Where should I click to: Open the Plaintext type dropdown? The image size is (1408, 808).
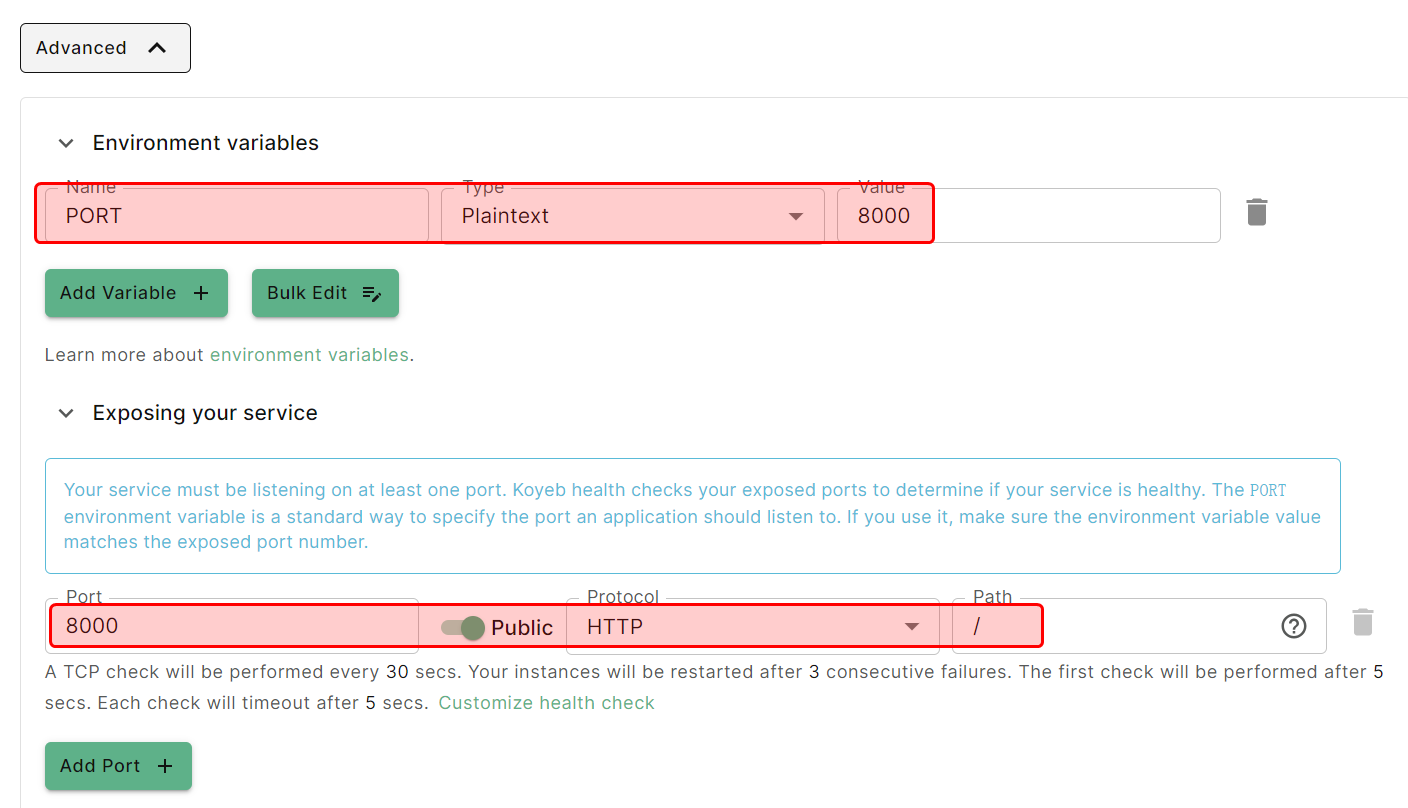coord(632,216)
